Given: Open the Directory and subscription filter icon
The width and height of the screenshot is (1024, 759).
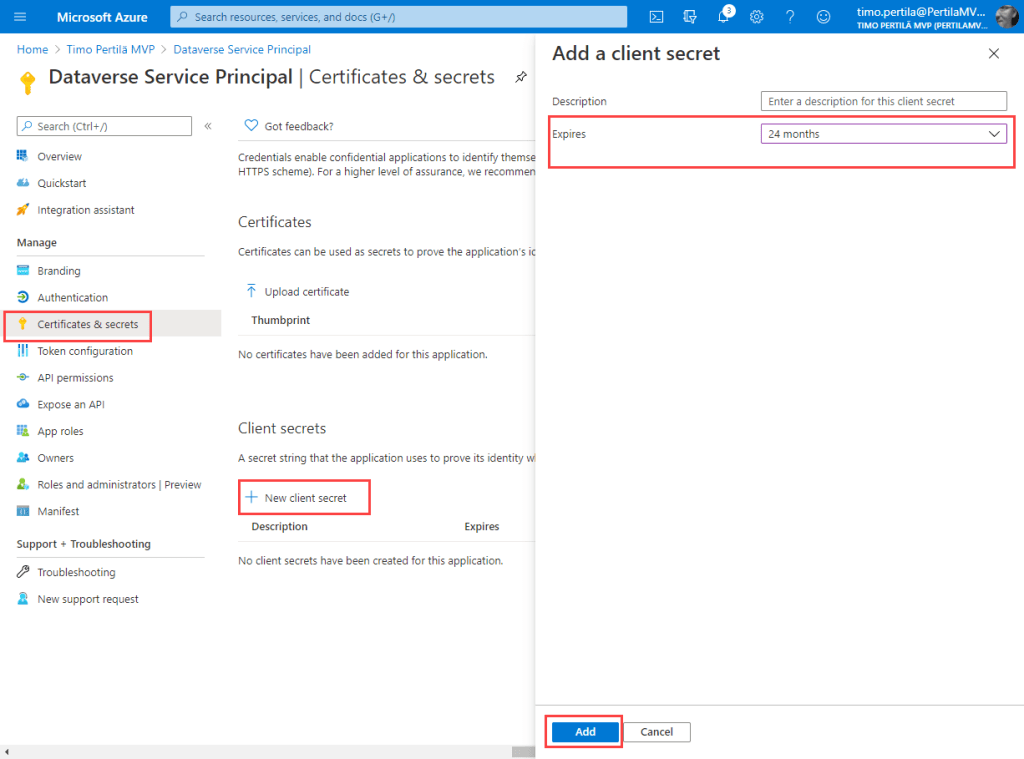Looking at the screenshot, I should 689,17.
